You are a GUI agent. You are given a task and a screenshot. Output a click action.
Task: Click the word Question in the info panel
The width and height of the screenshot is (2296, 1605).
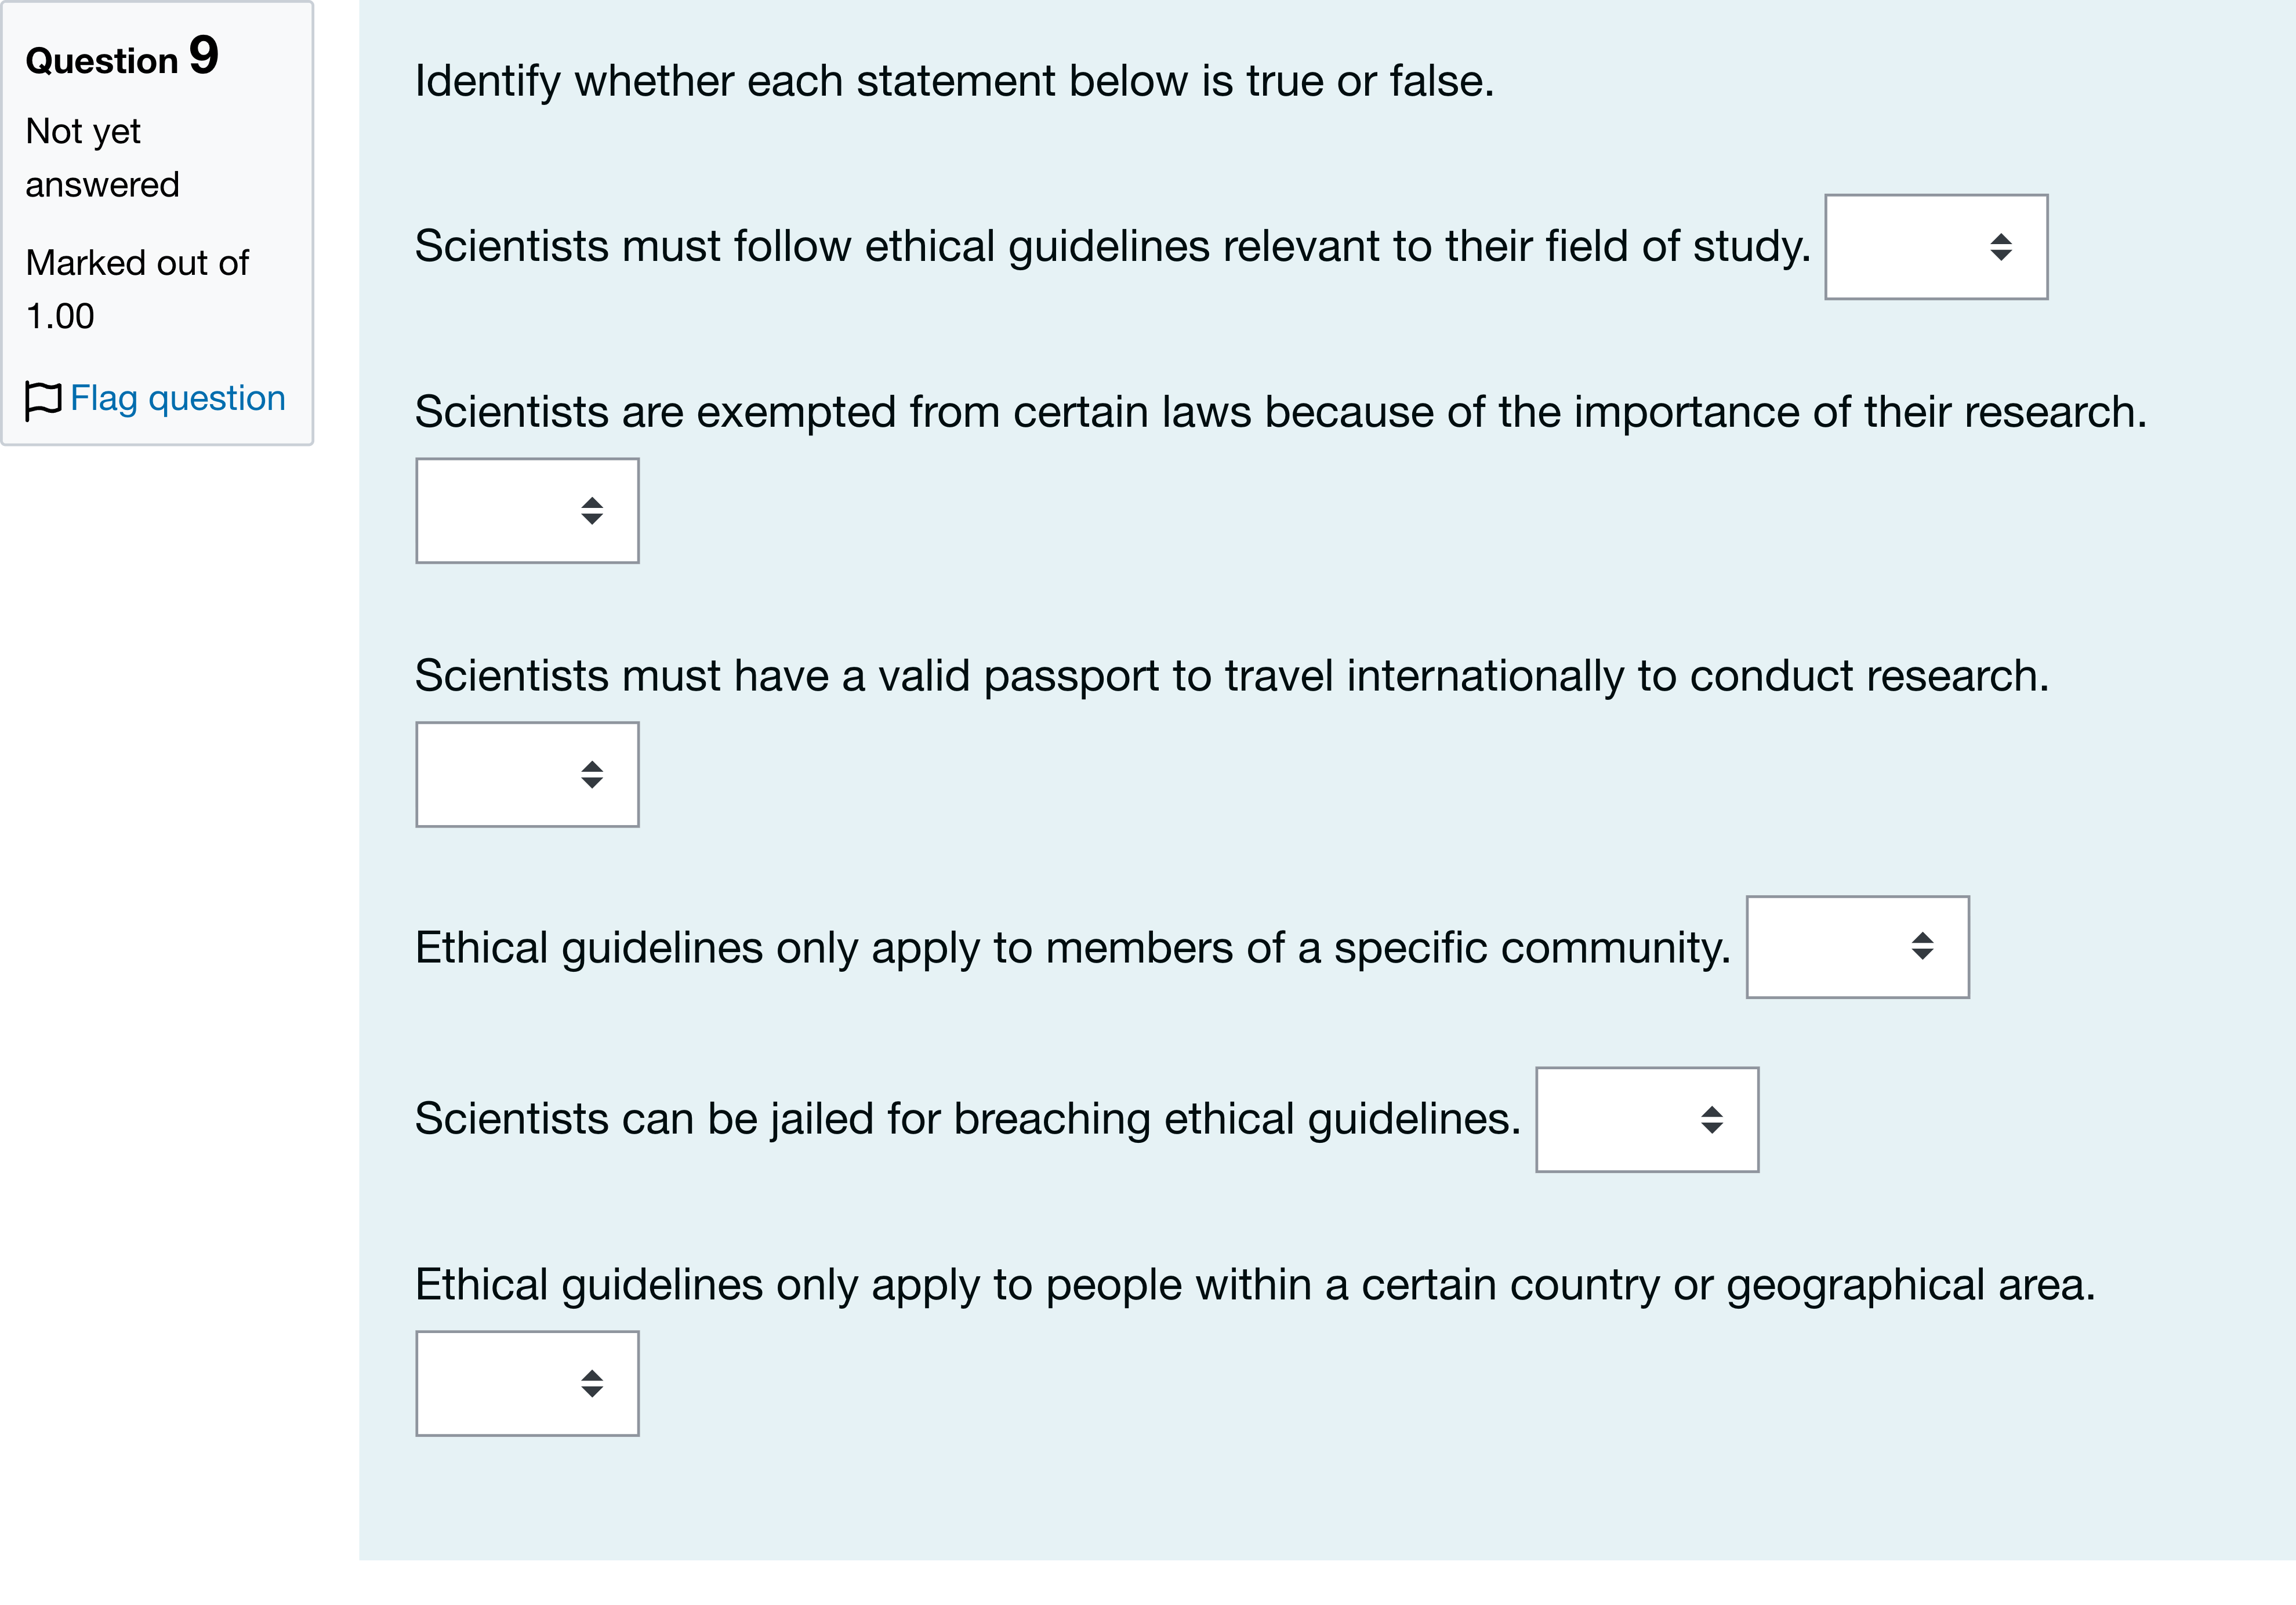[x=101, y=61]
